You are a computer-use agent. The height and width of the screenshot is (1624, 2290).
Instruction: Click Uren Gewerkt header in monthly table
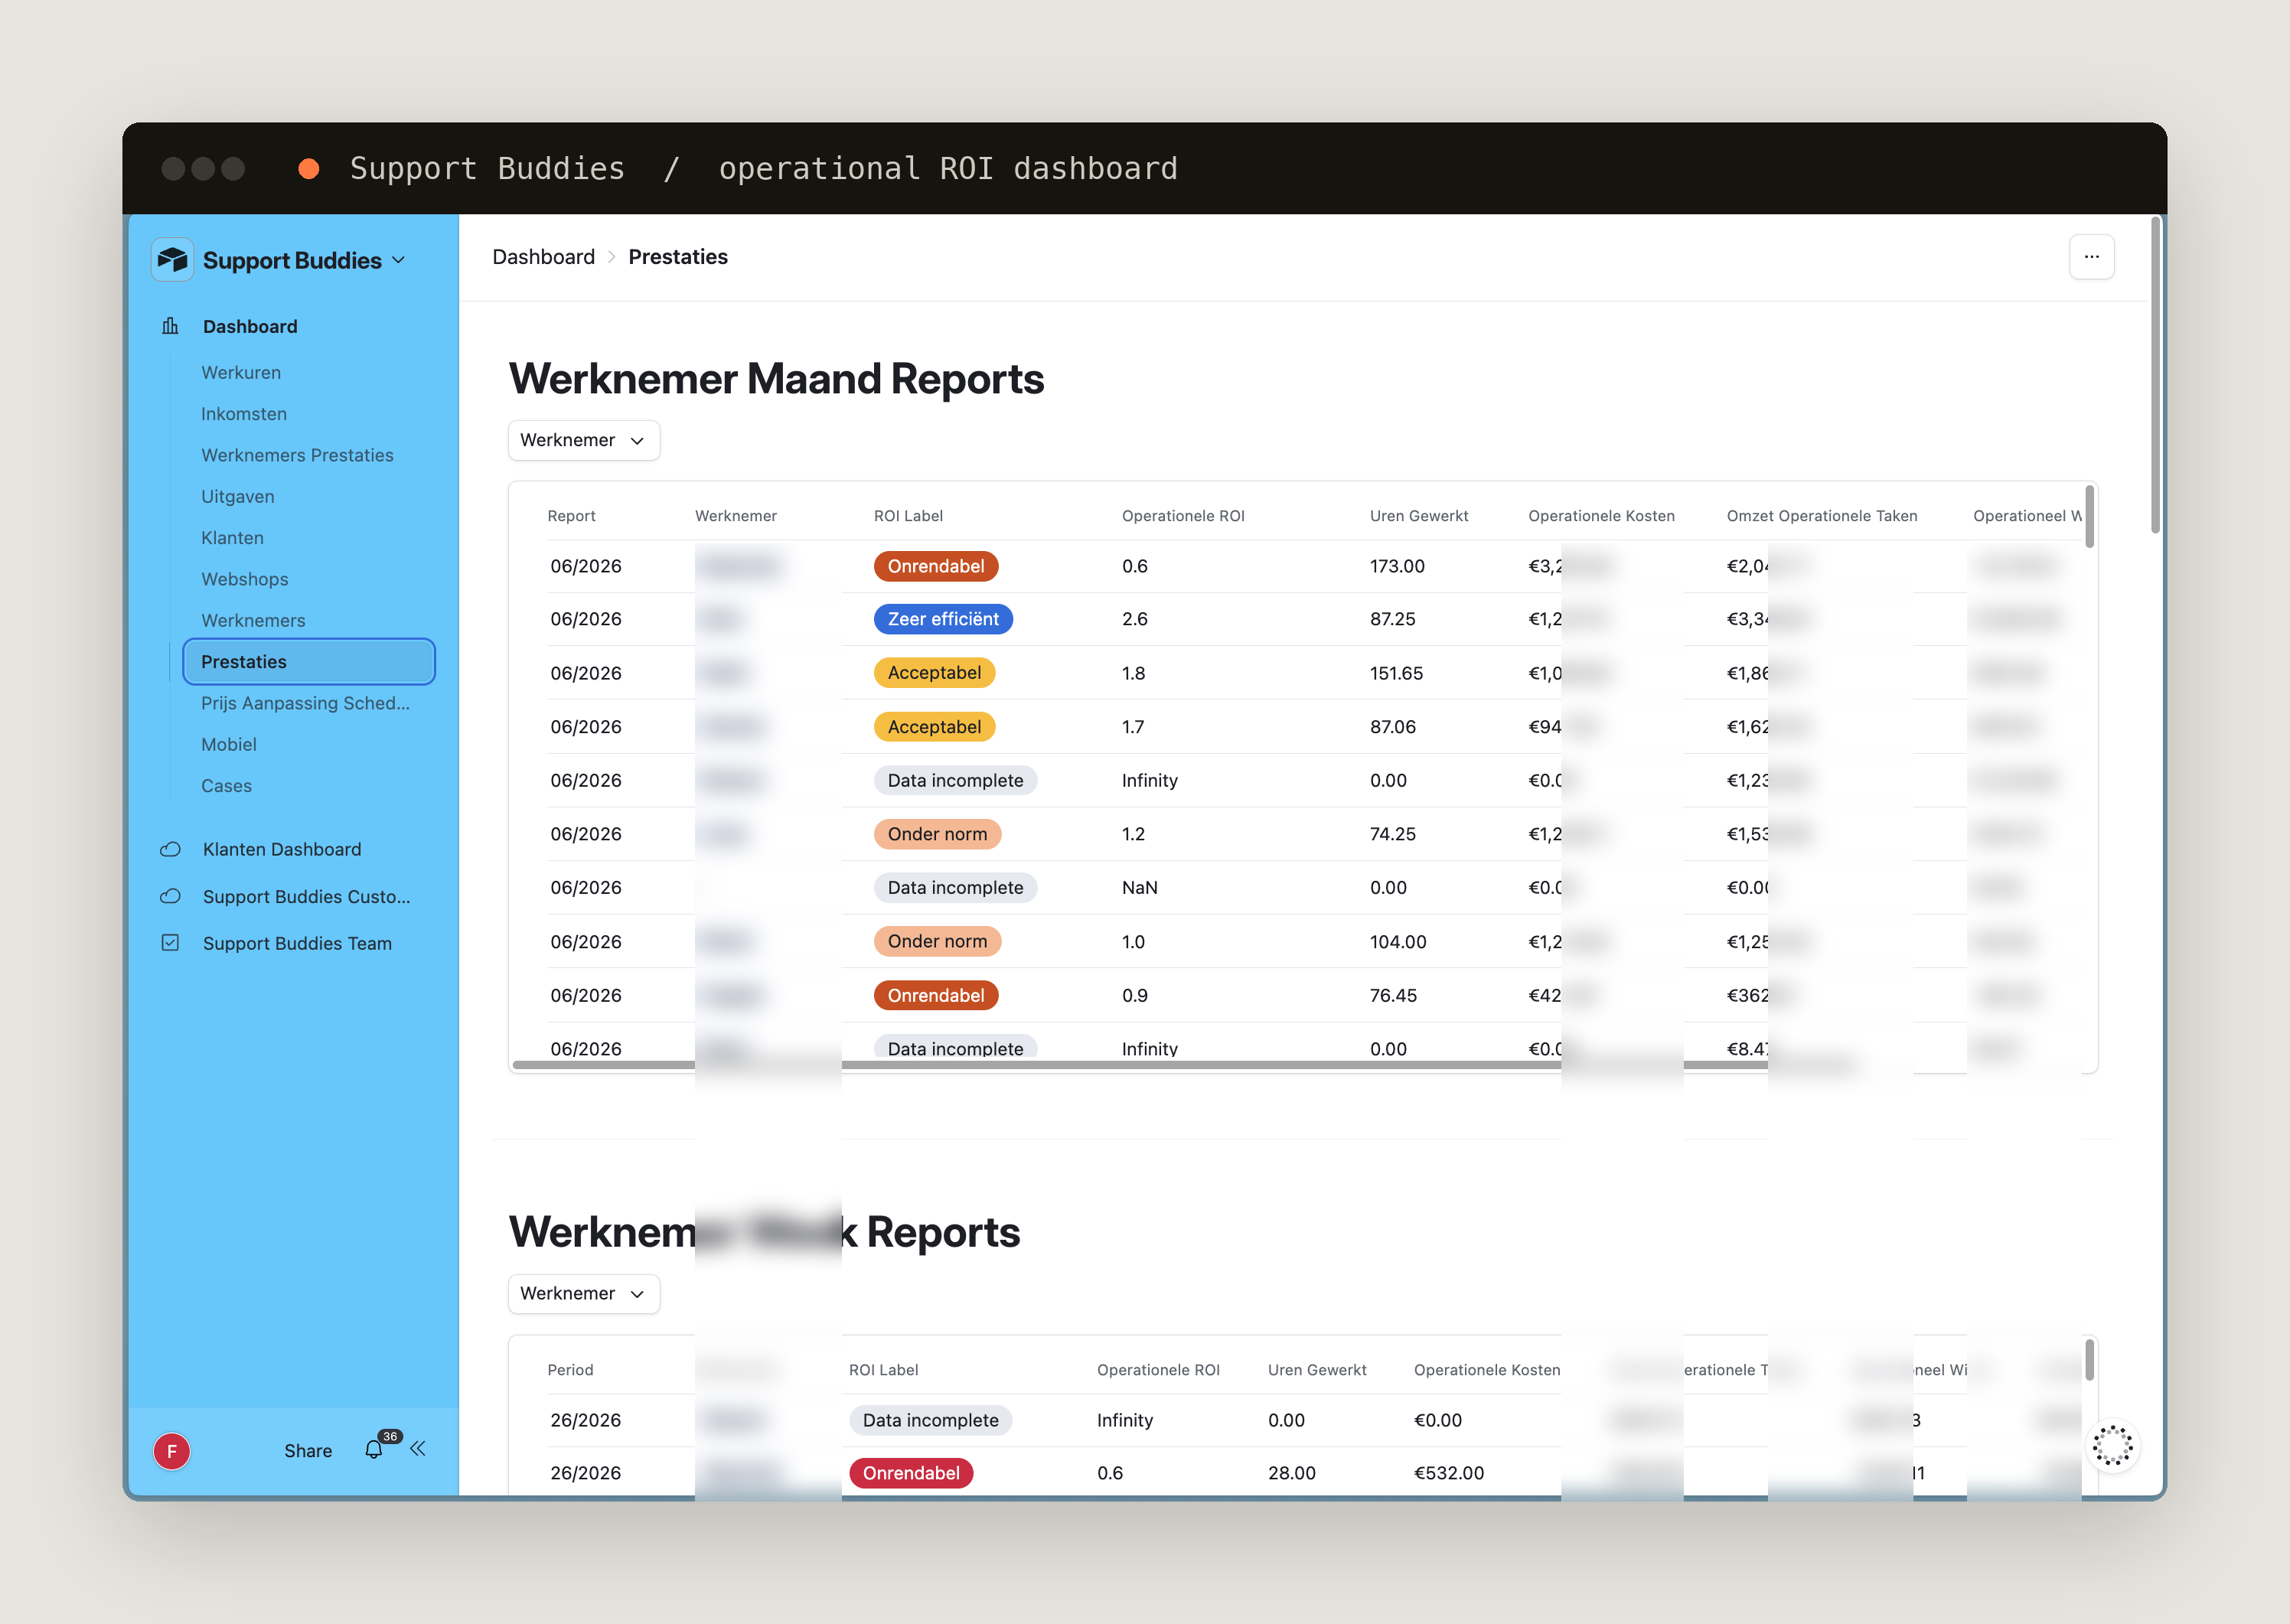[1419, 516]
